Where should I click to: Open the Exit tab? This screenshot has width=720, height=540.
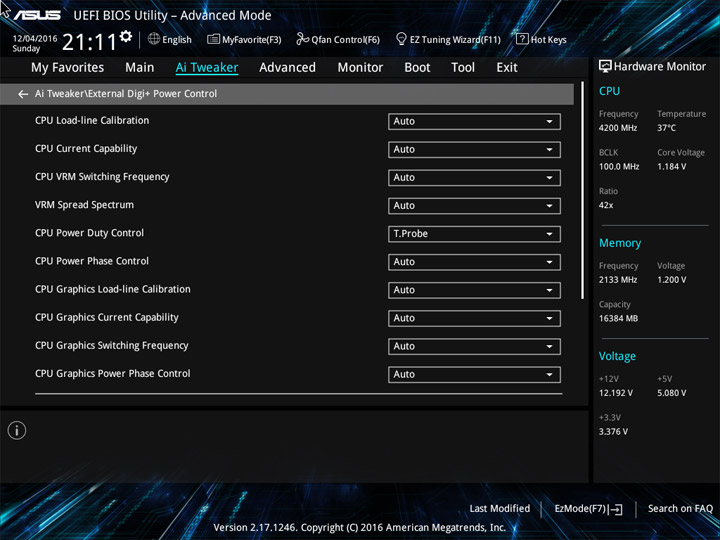[507, 68]
